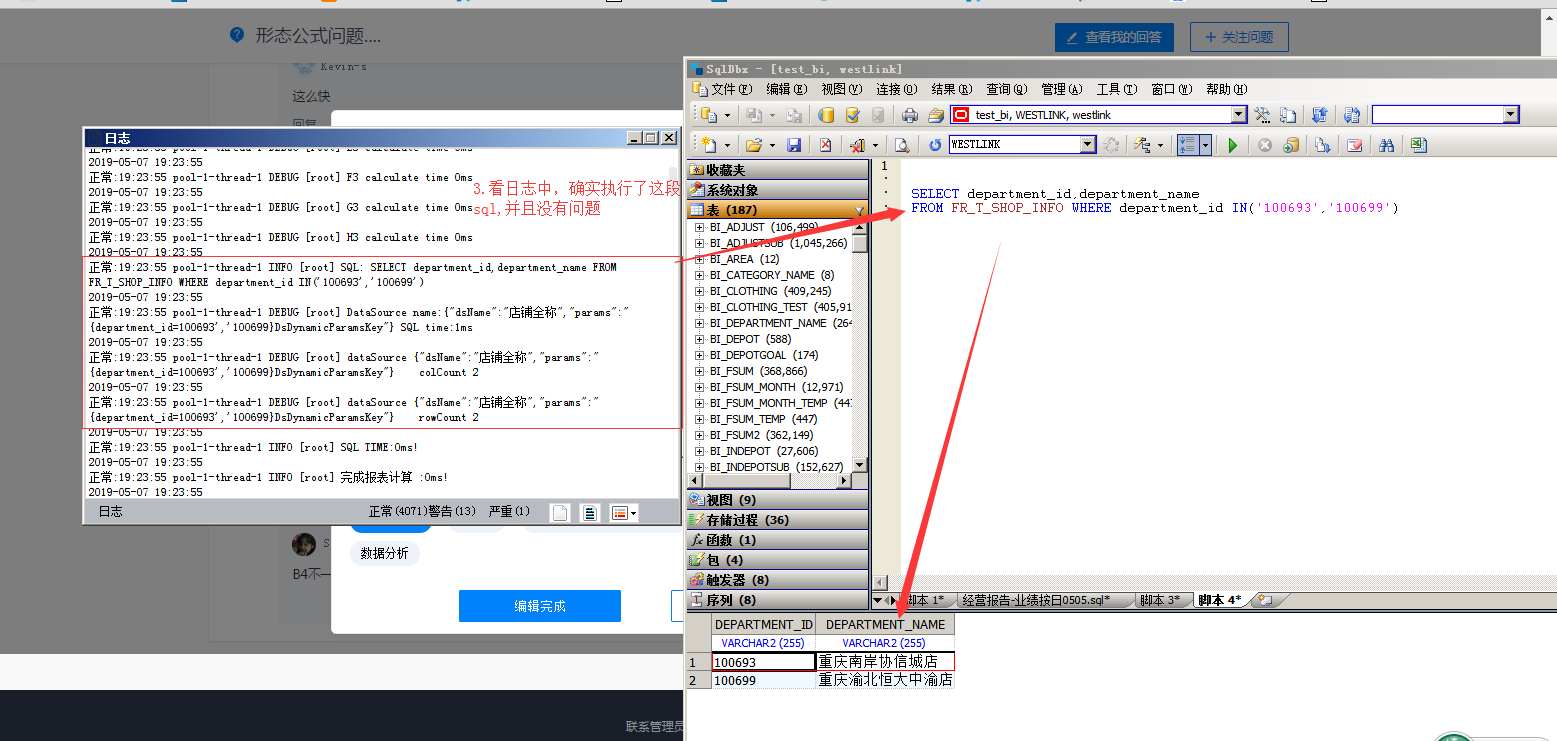
Task: Open the 视图 (9) section
Action: tap(777, 500)
